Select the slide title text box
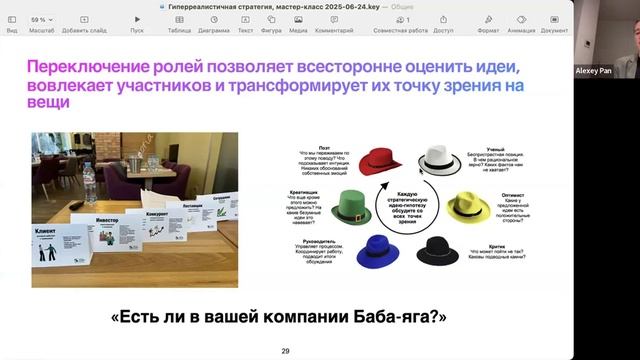The height and width of the screenshot is (360, 640). tap(276, 84)
